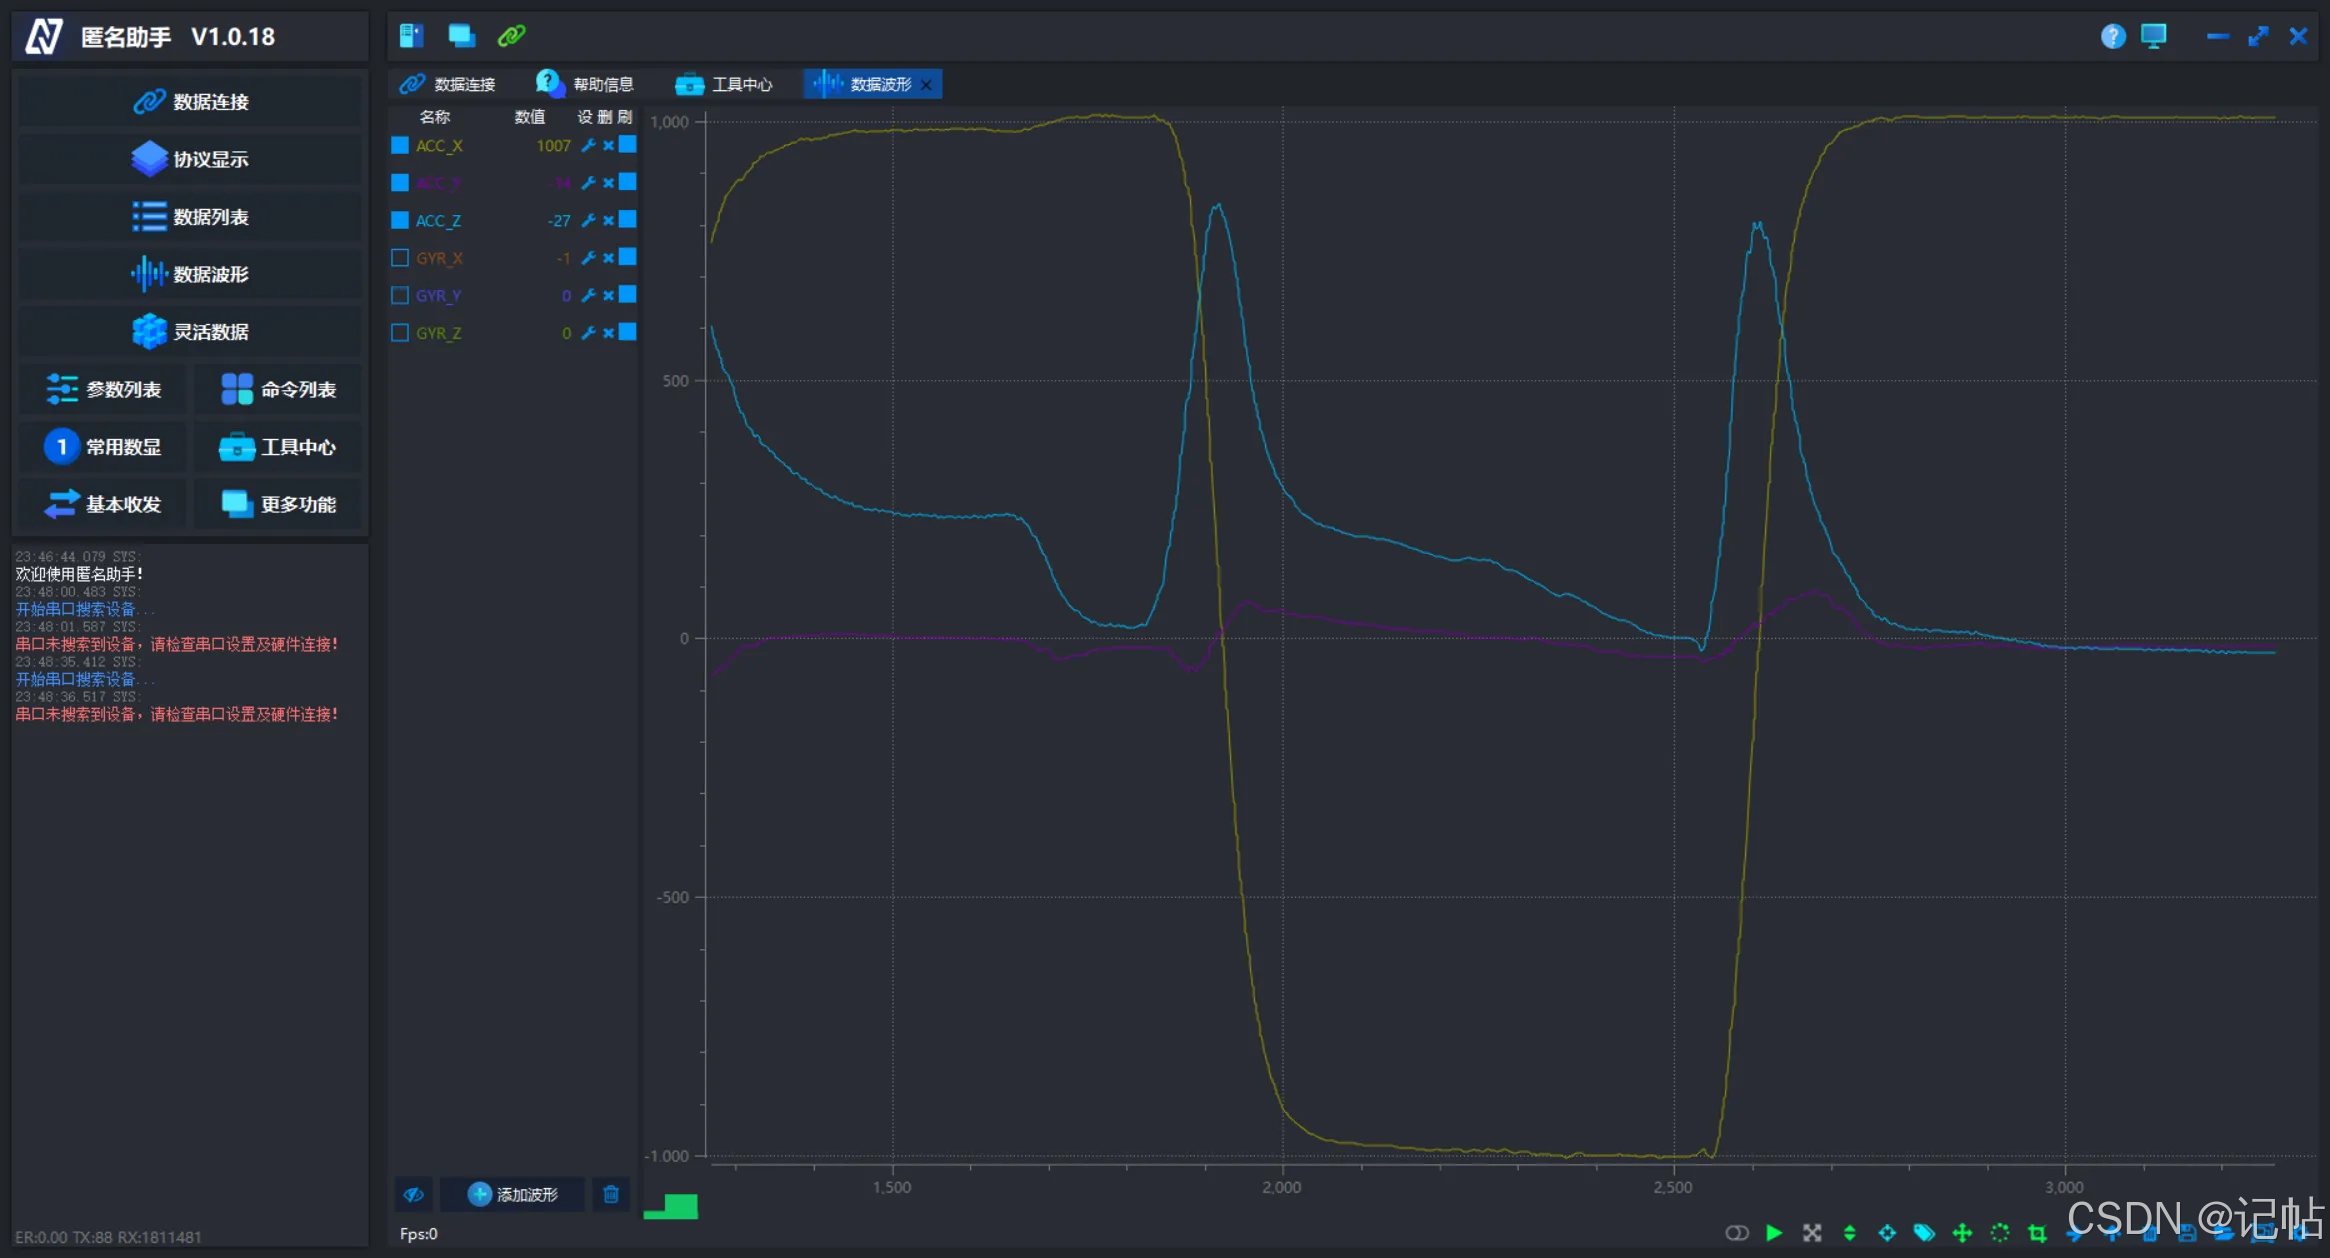Open 数据连接 in the left sidebar
Screen dimensions: 2330x1258
[190, 101]
